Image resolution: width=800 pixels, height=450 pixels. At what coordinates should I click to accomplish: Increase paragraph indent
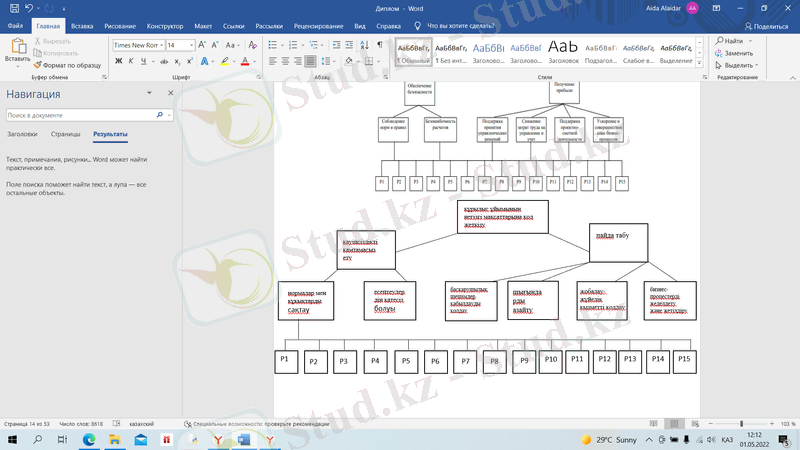pos(349,45)
